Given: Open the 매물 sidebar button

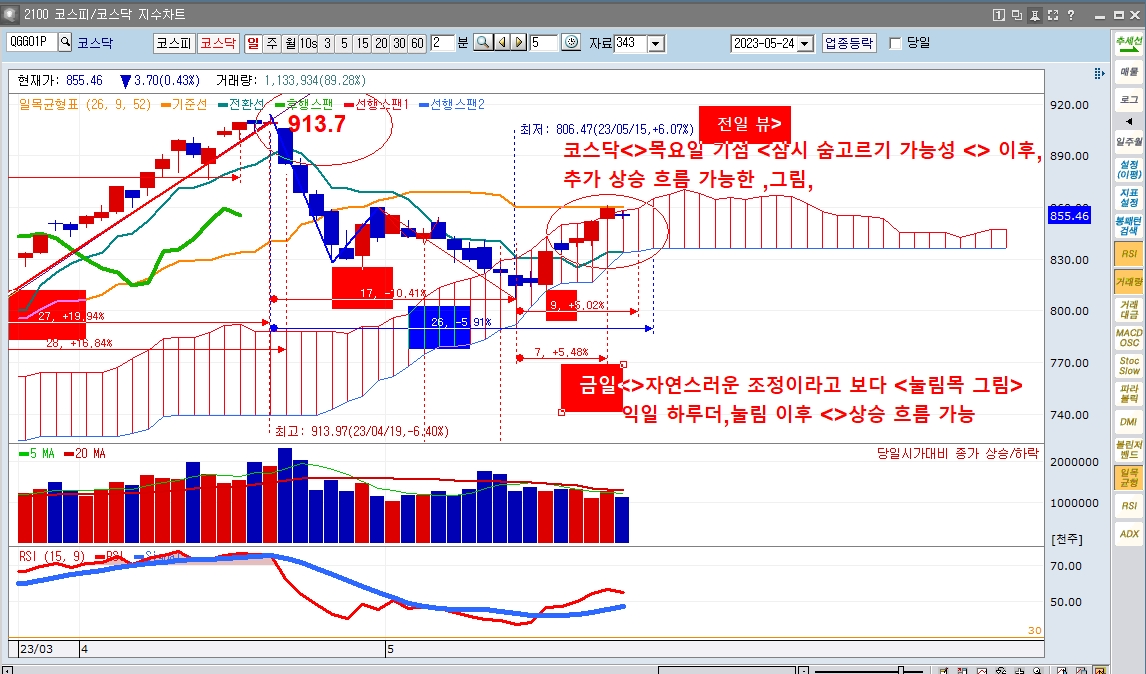Looking at the screenshot, I should [1129, 72].
